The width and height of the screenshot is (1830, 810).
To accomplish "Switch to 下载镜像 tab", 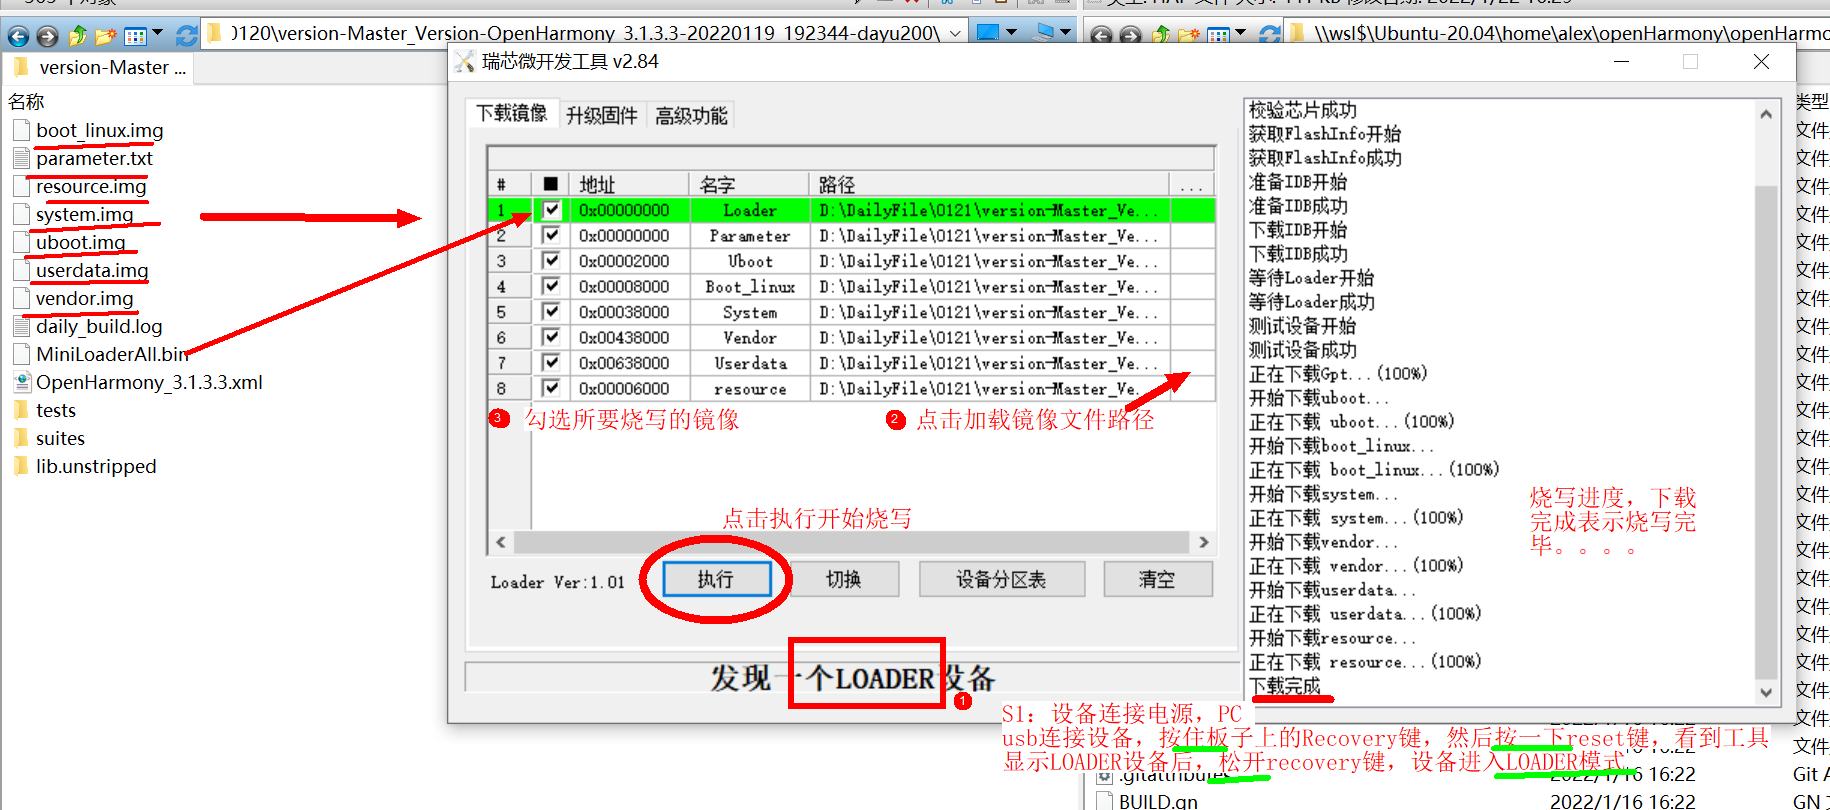I will [x=512, y=113].
